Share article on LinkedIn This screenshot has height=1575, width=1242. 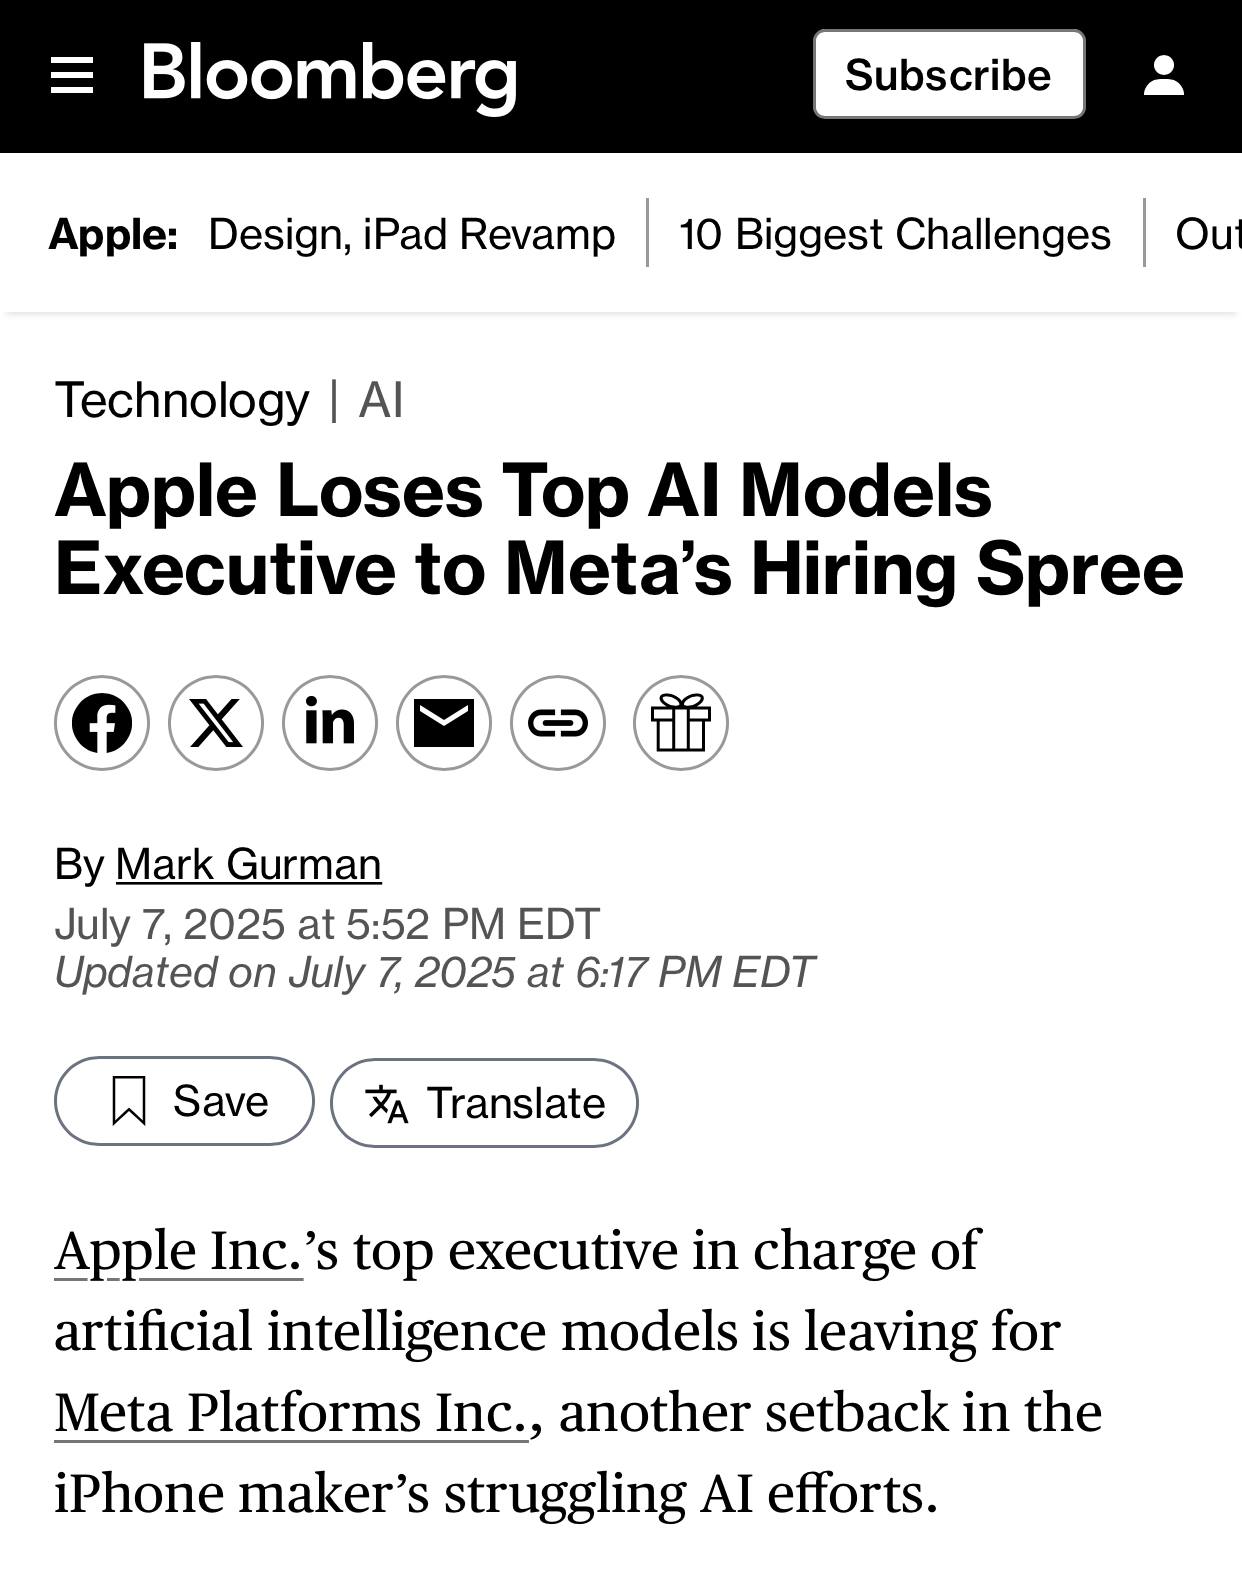330,723
